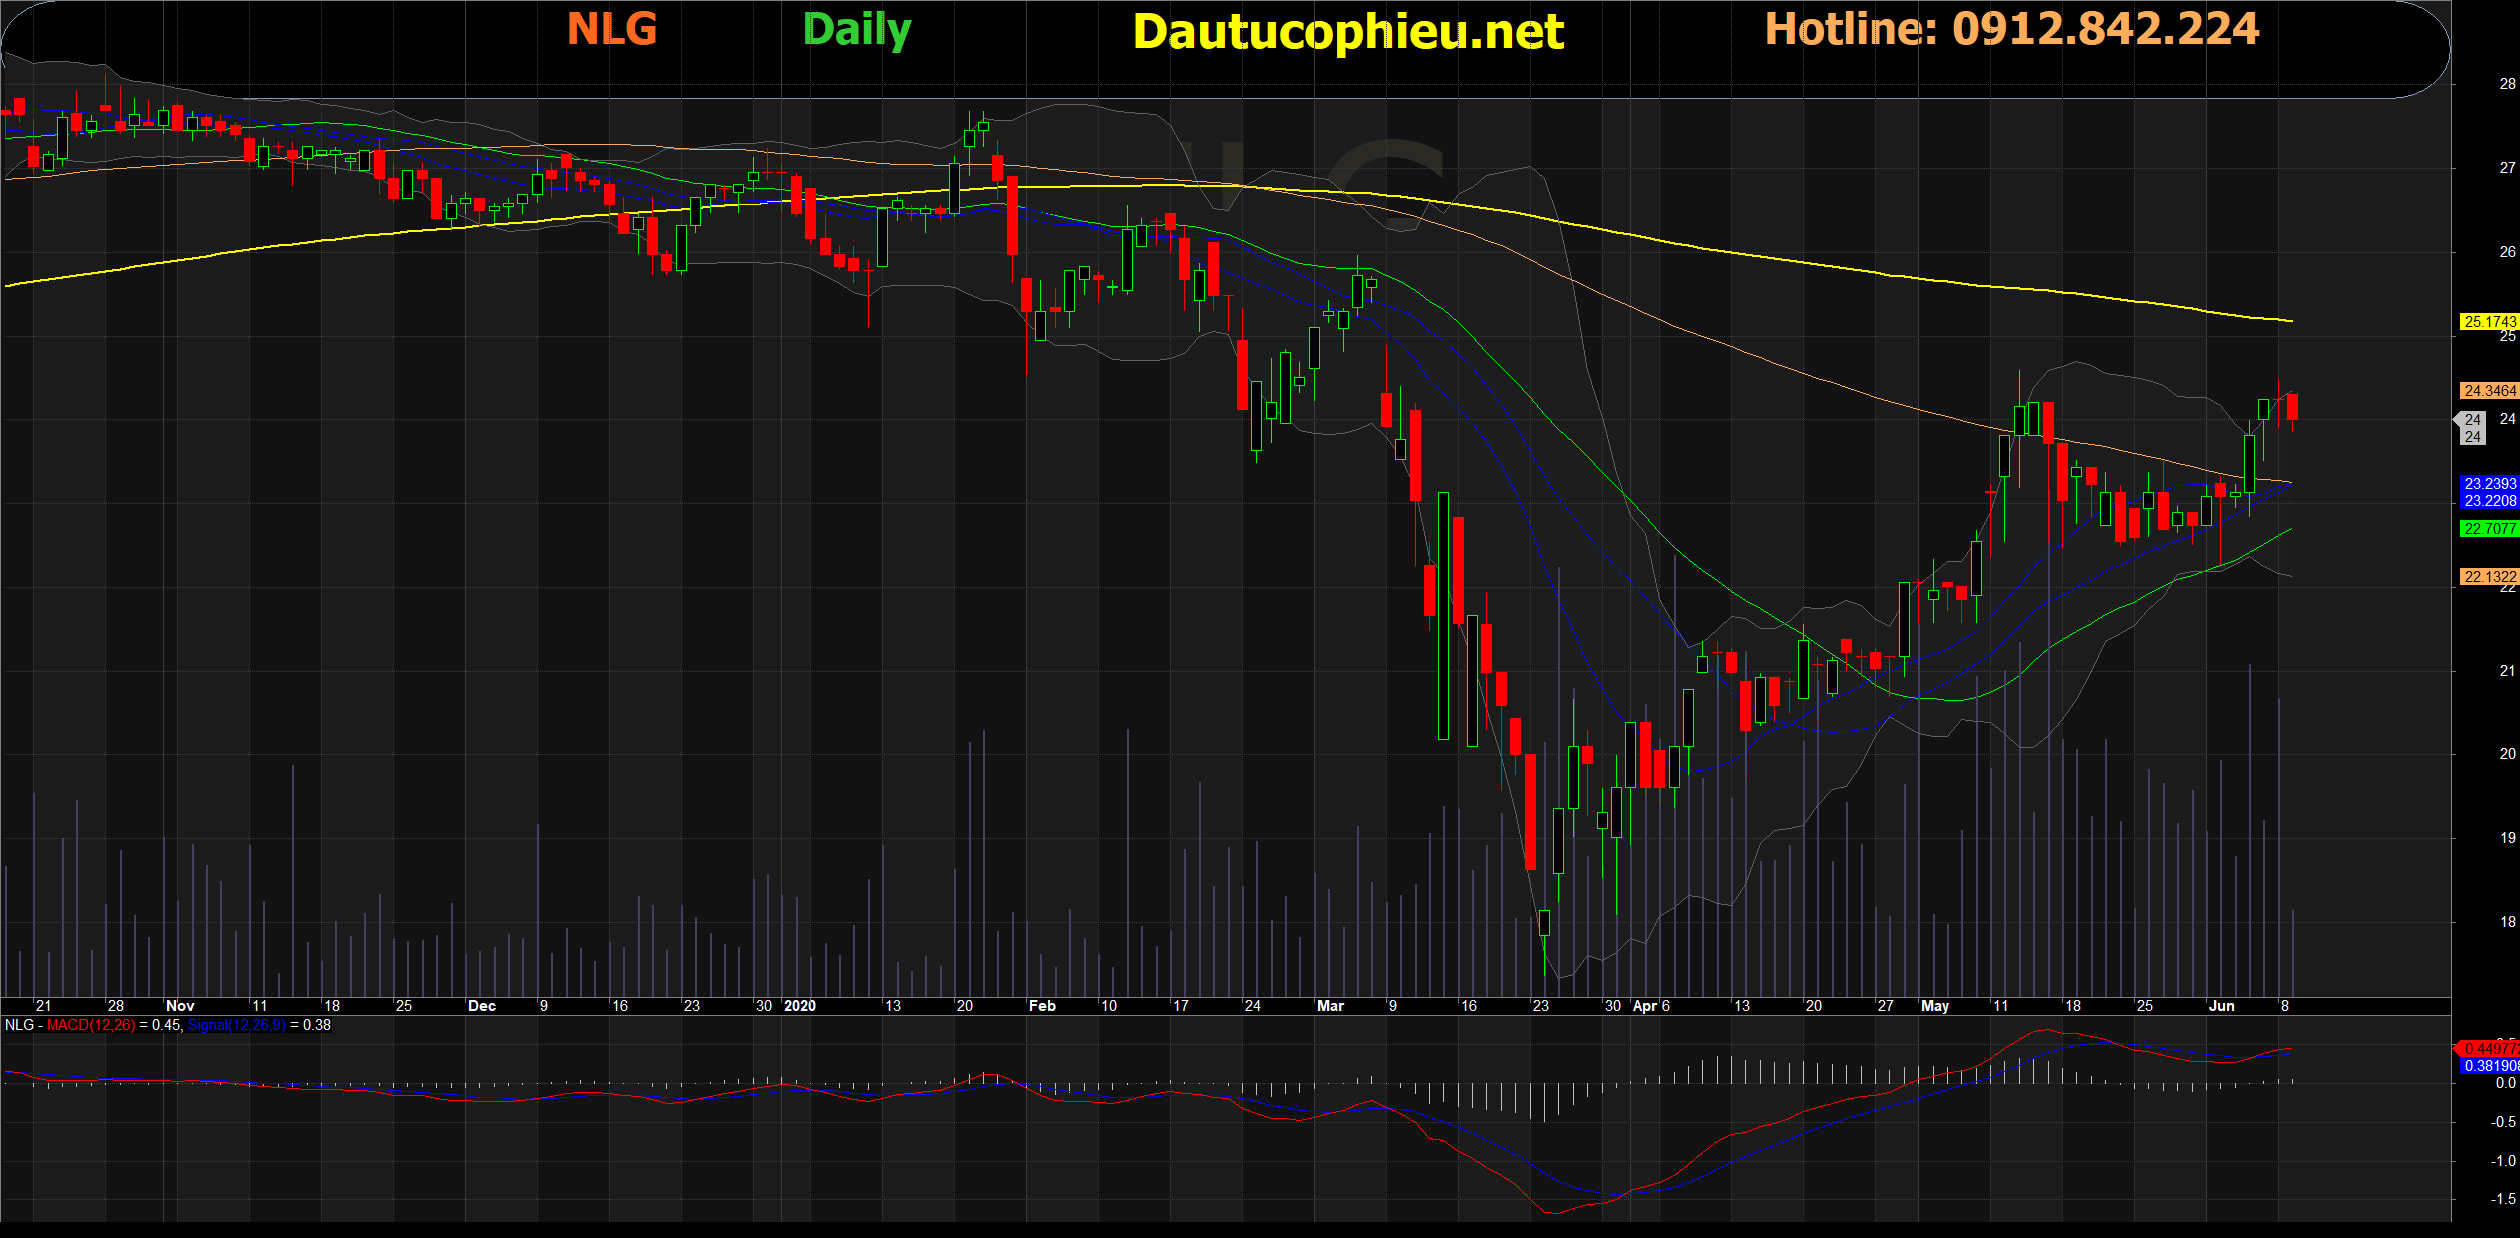
Task: Click the 28 level on price axis
Action: [2507, 84]
